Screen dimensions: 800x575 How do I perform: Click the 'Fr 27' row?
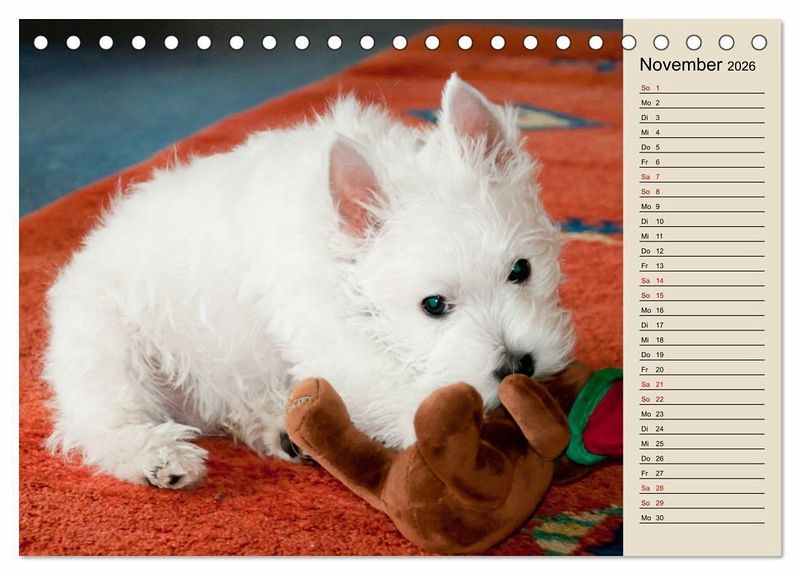tap(702, 472)
